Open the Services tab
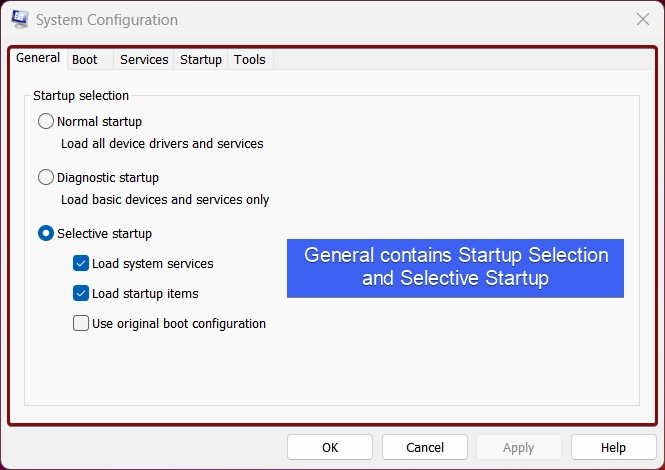Image resolution: width=665 pixels, height=470 pixels. (144, 60)
